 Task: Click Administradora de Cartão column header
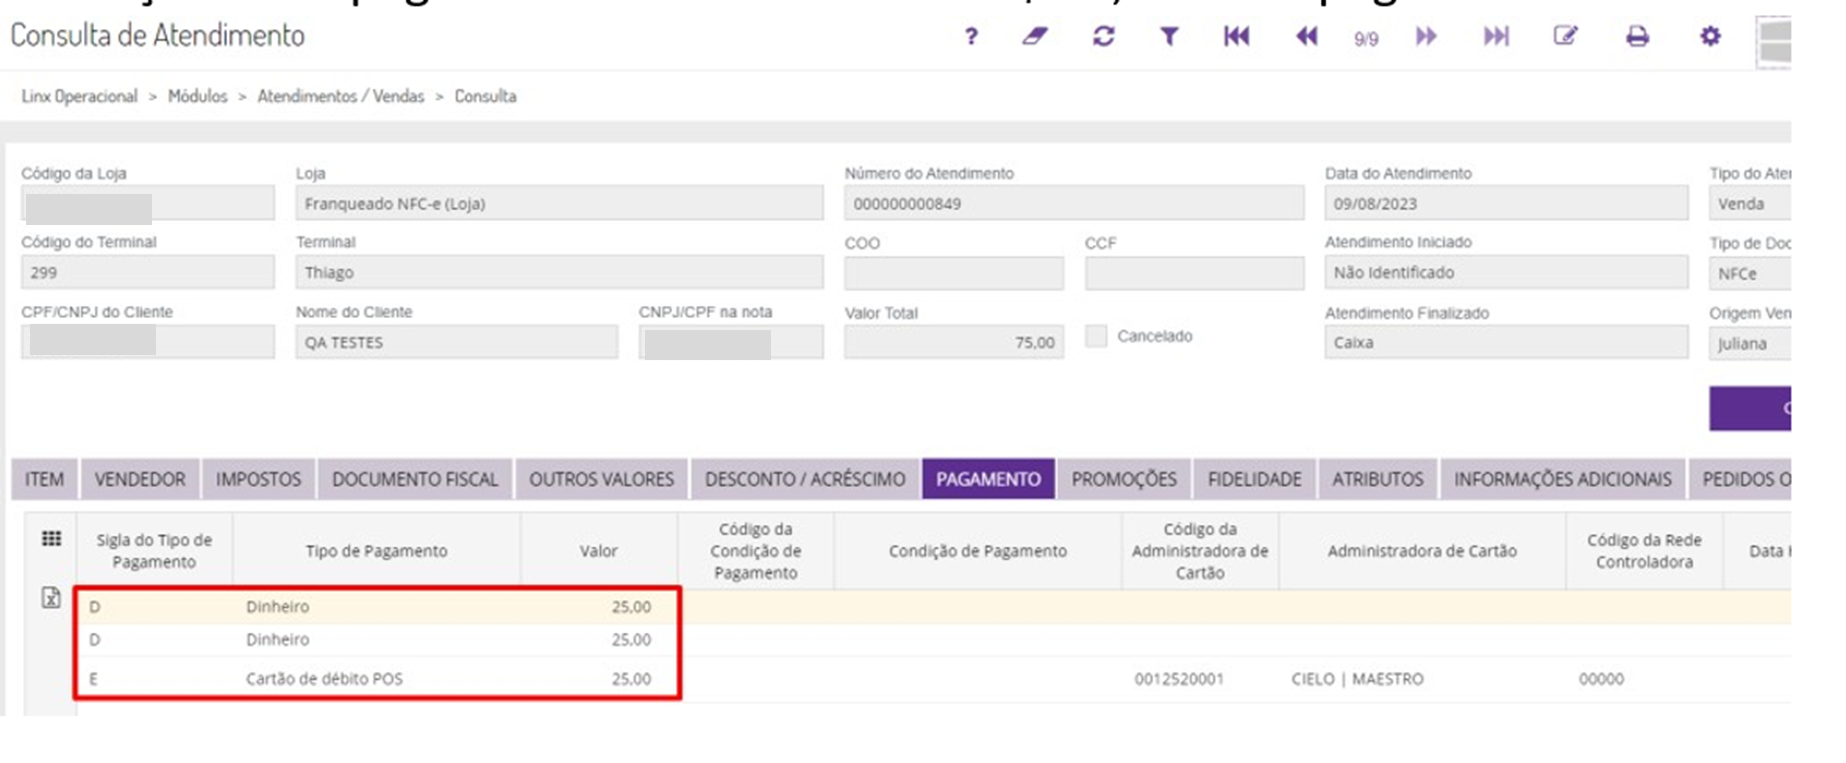point(1422,551)
